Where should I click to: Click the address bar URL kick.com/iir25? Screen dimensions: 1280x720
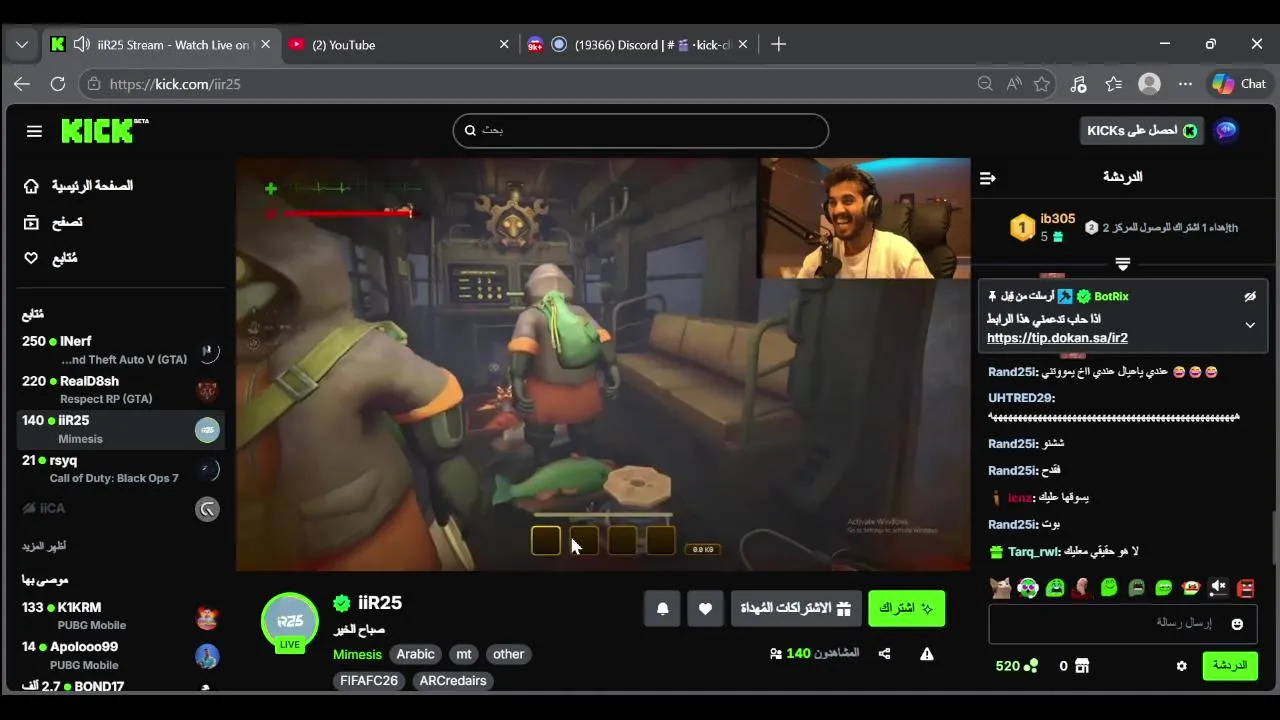[x=175, y=84]
